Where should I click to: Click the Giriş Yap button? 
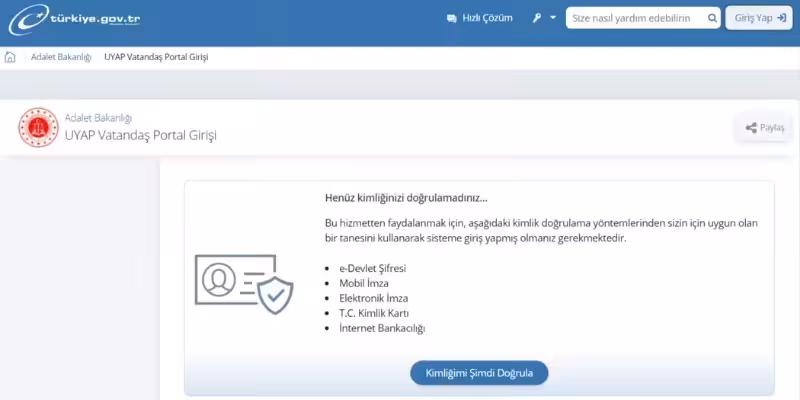coord(759,18)
